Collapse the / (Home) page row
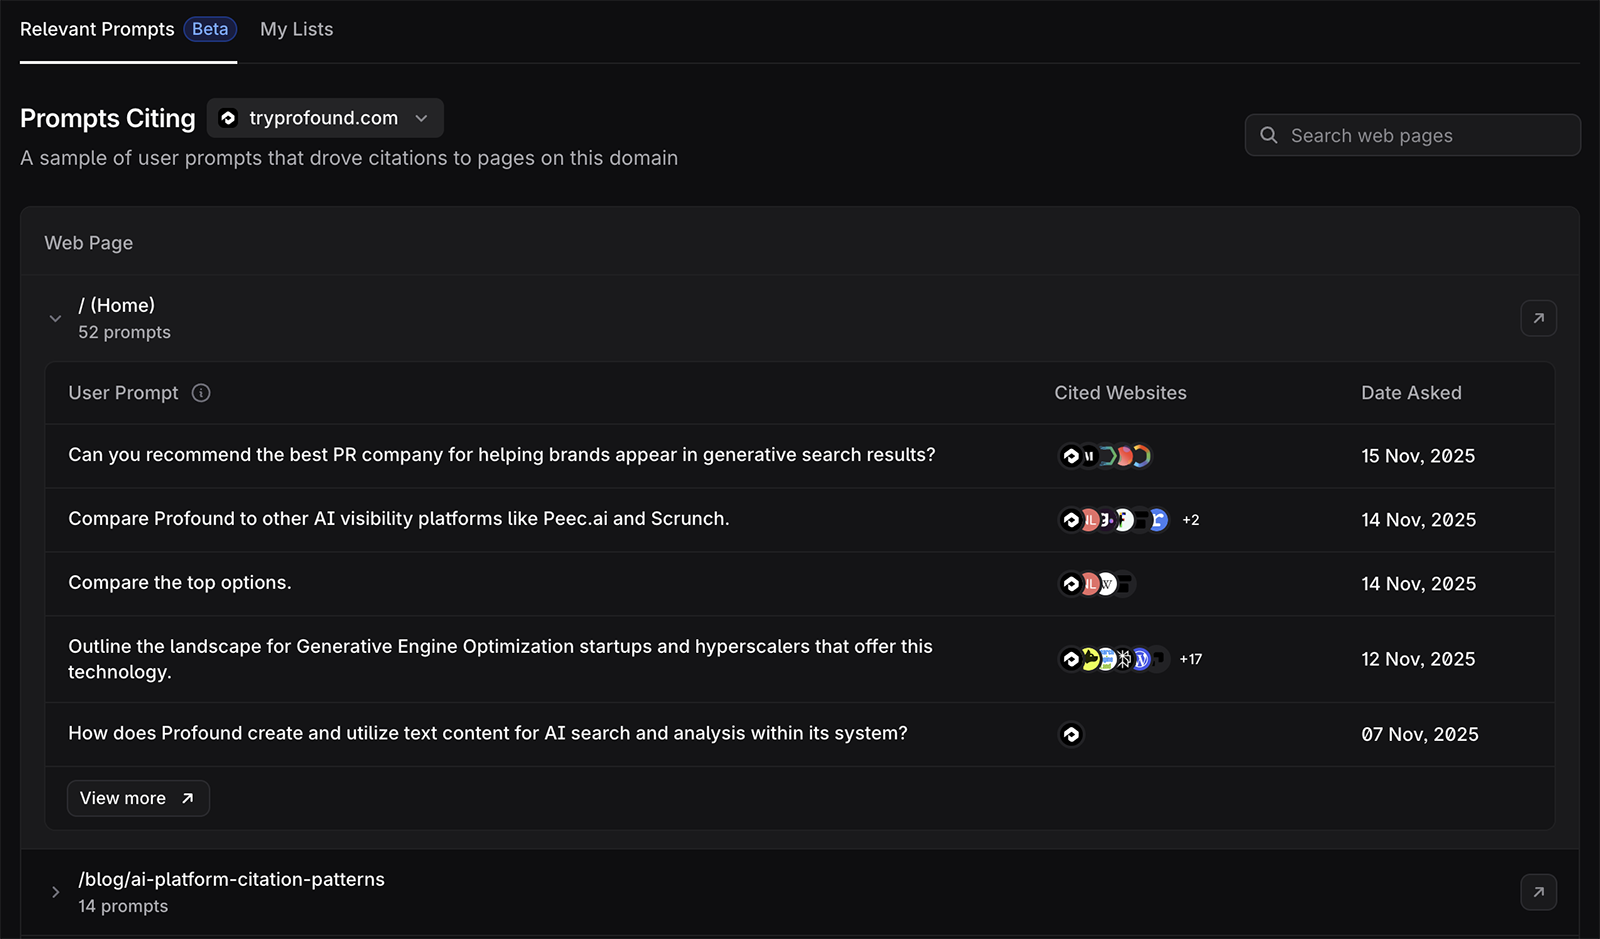Screen dimensions: 1600x939 [55, 318]
